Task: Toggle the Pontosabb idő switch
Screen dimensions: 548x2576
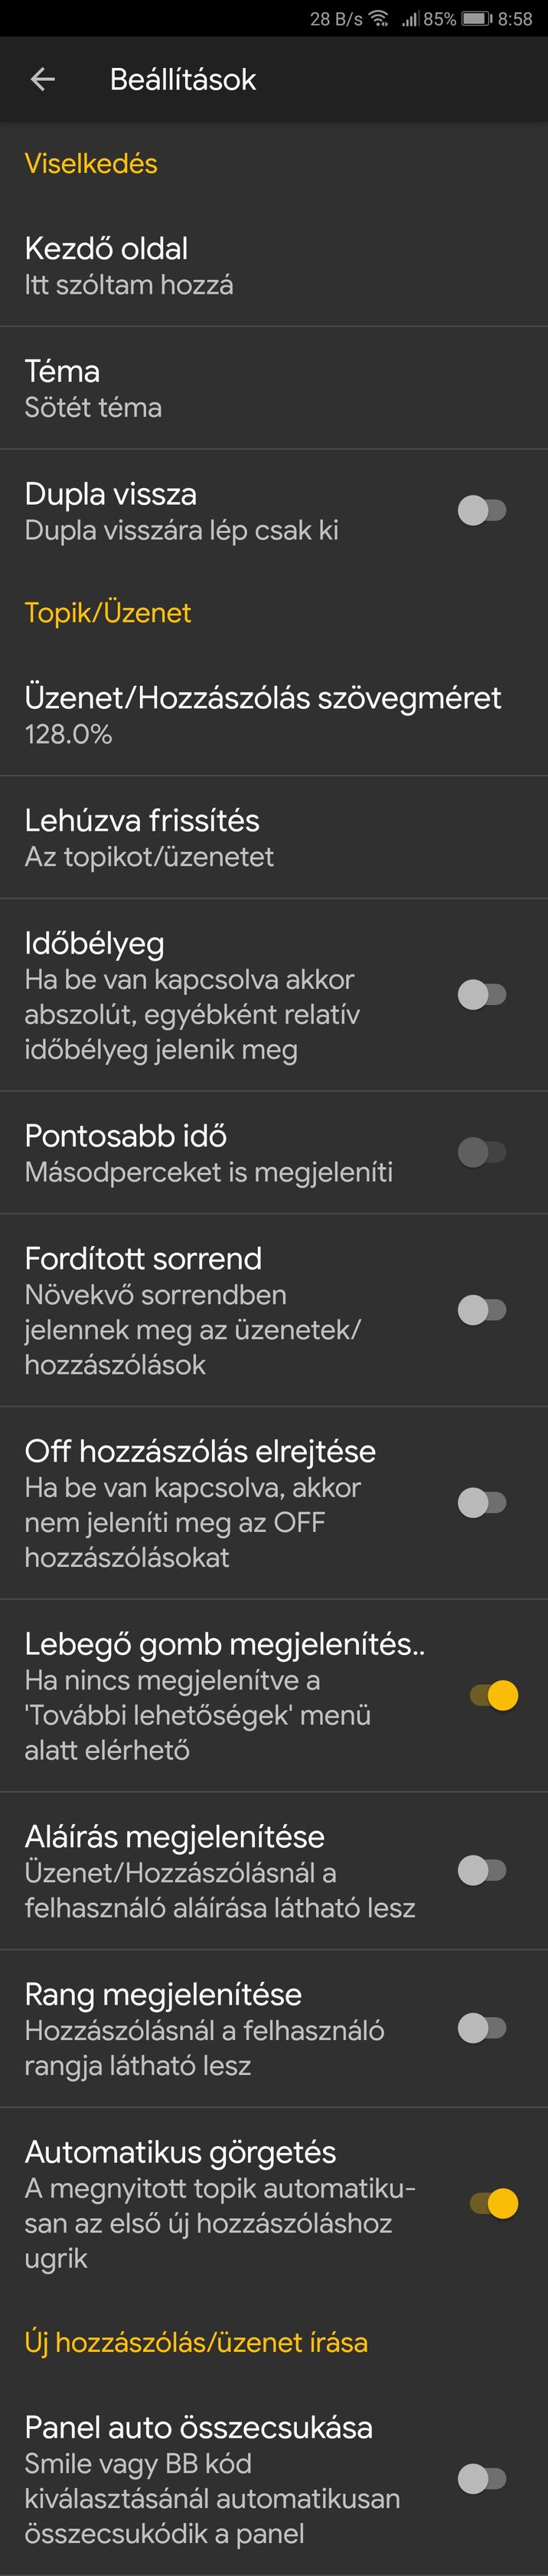Action: 482,1152
